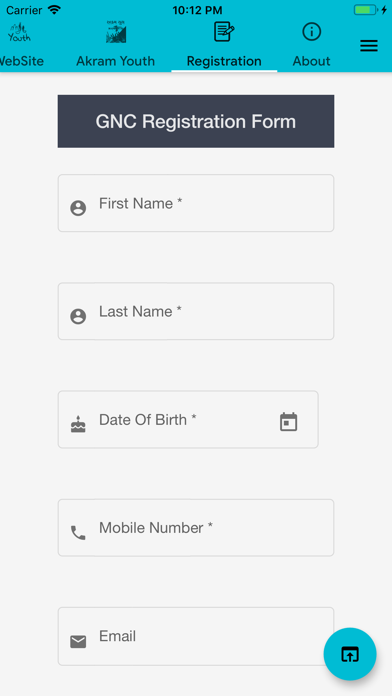Image resolution: width=392 pixels, height=696 pixels.
Task: Open the hamburger menu icon
Action: click(368, 46)
